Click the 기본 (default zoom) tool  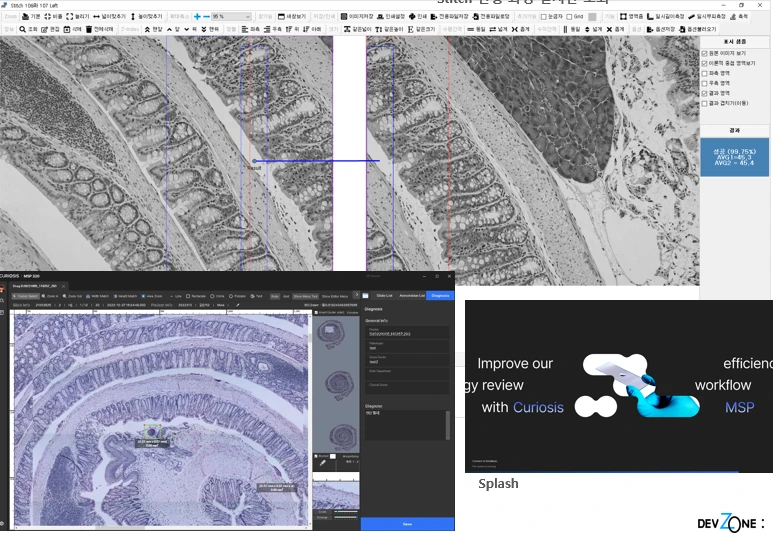pos(31,16)
